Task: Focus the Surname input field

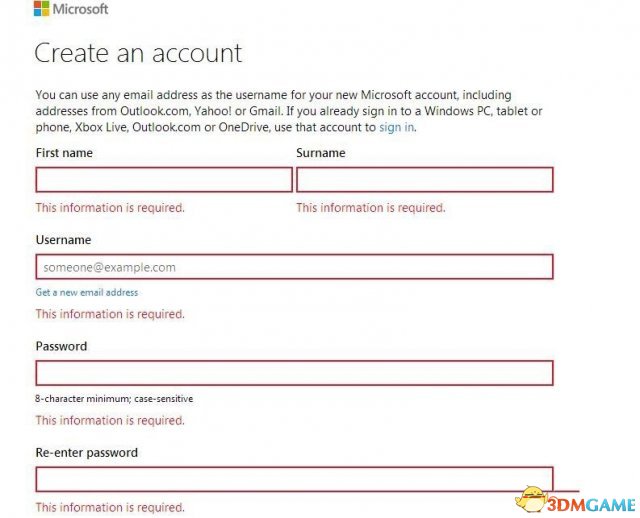Action: (x=424, y=180)
